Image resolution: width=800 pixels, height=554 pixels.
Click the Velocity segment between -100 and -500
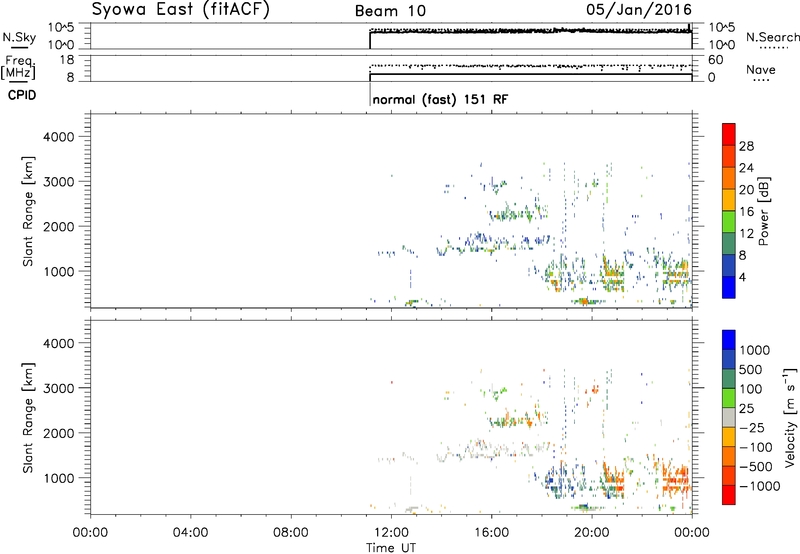click(x=729, y=456)
